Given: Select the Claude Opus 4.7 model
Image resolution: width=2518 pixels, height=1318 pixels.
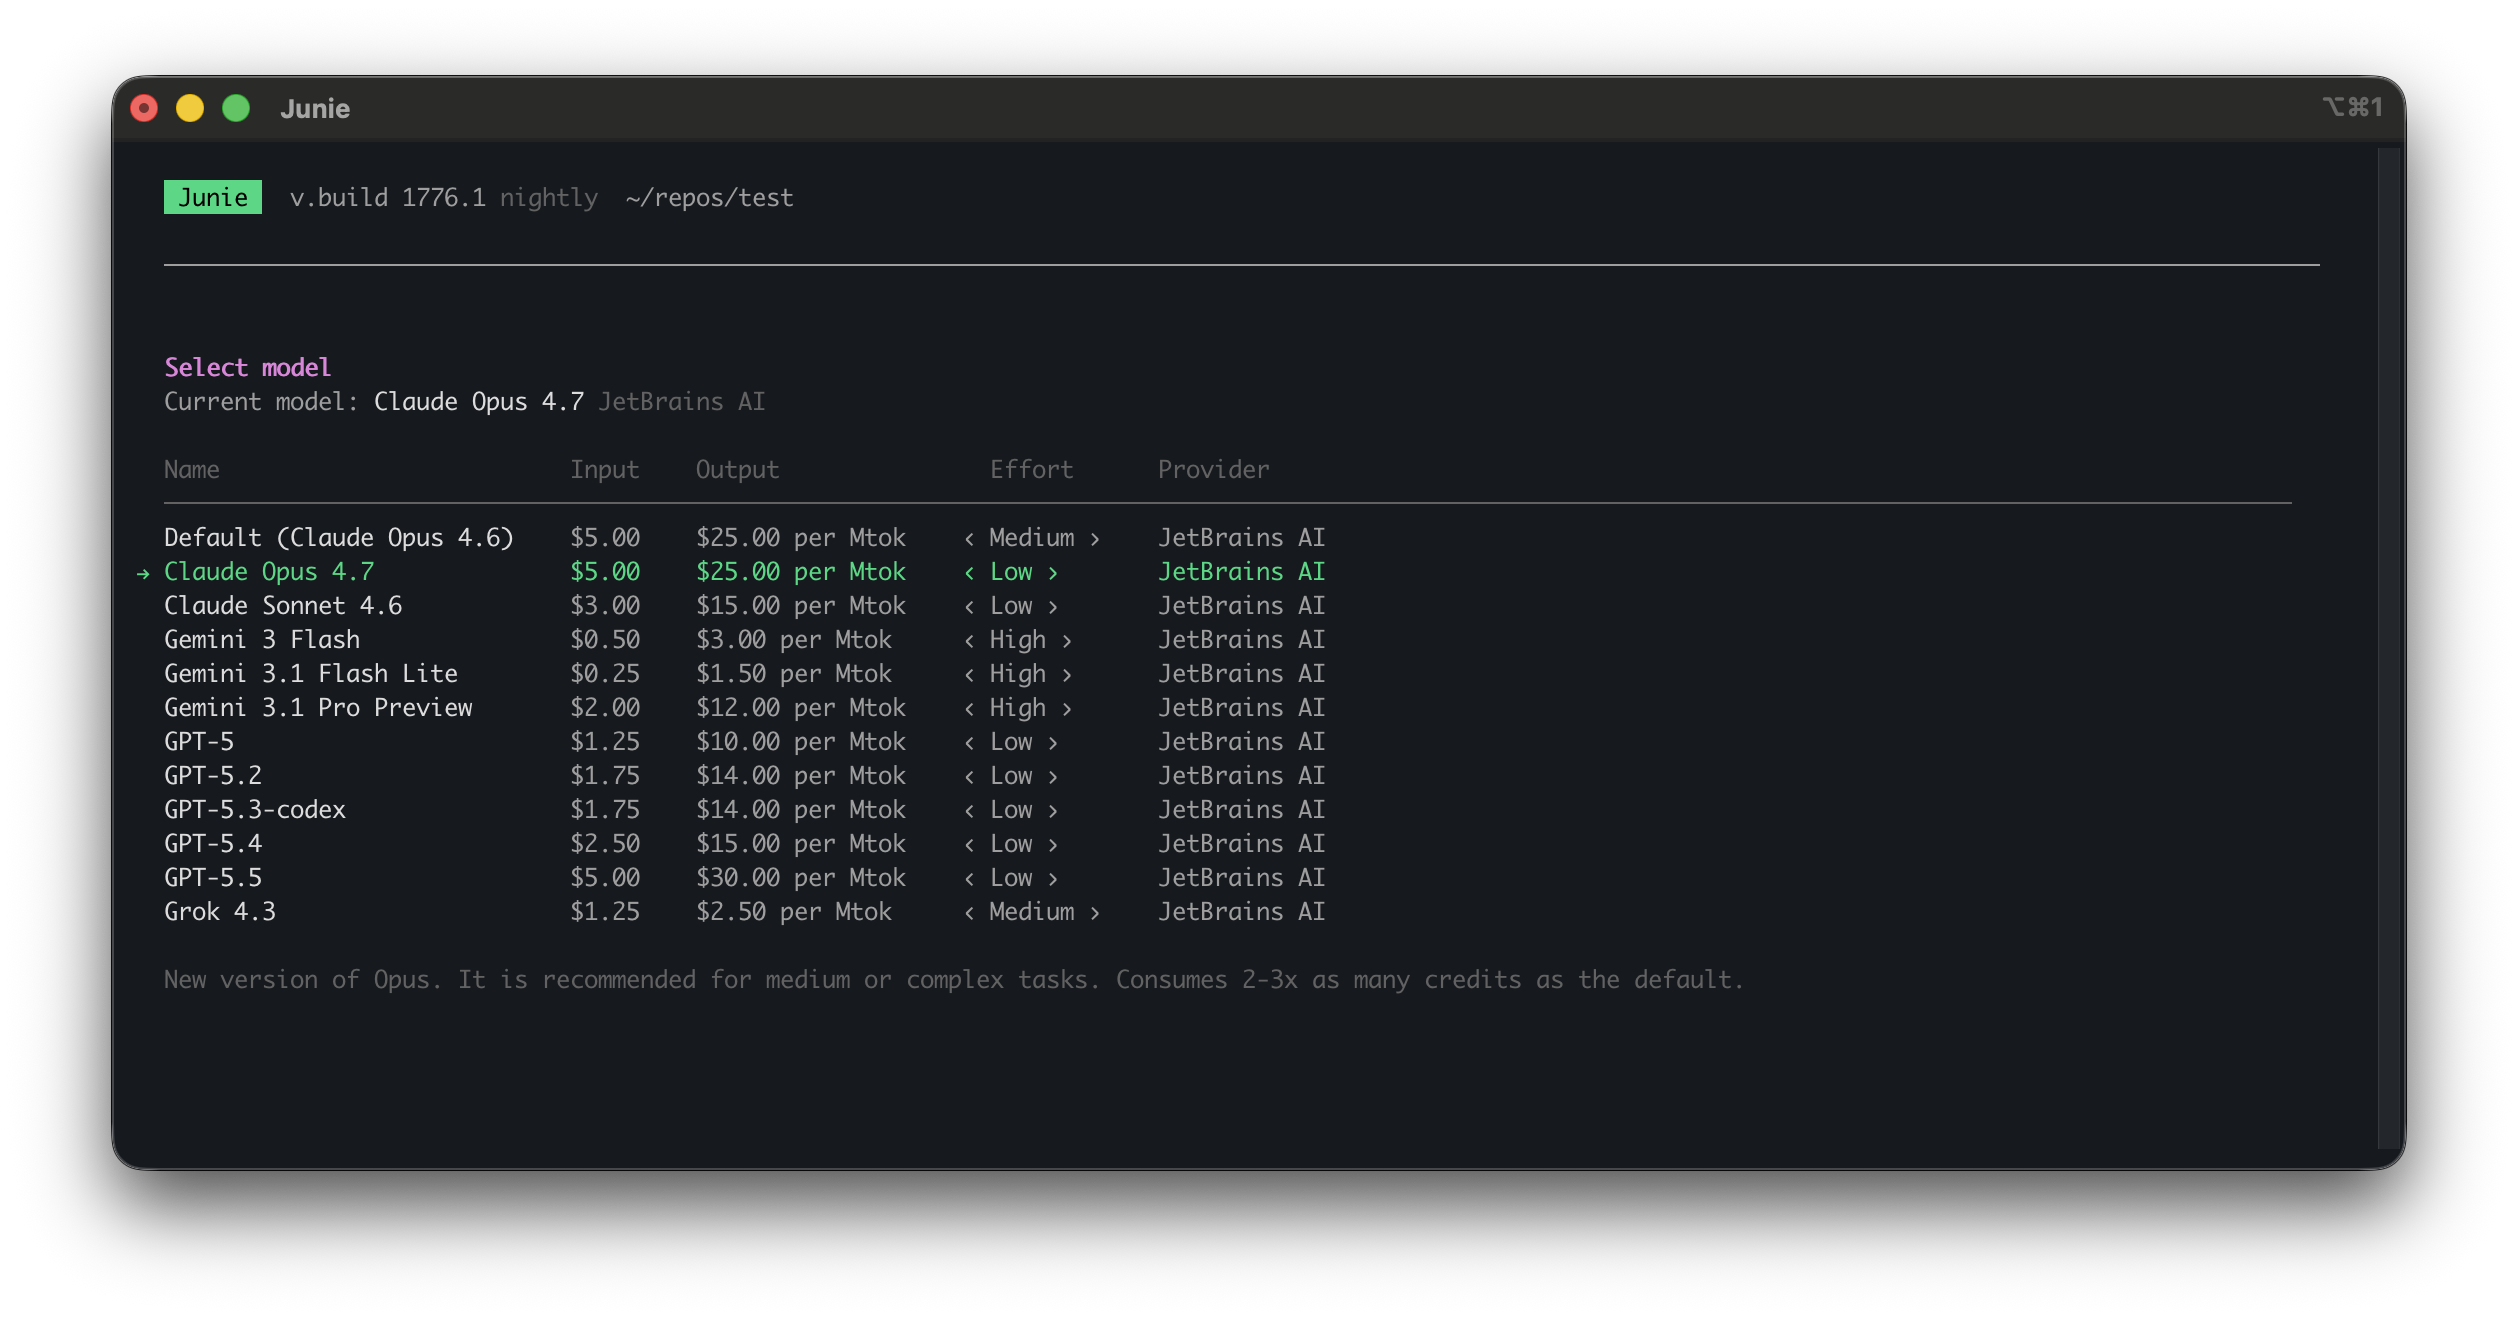Looking at the screenshot, I should tap(744, 572).
